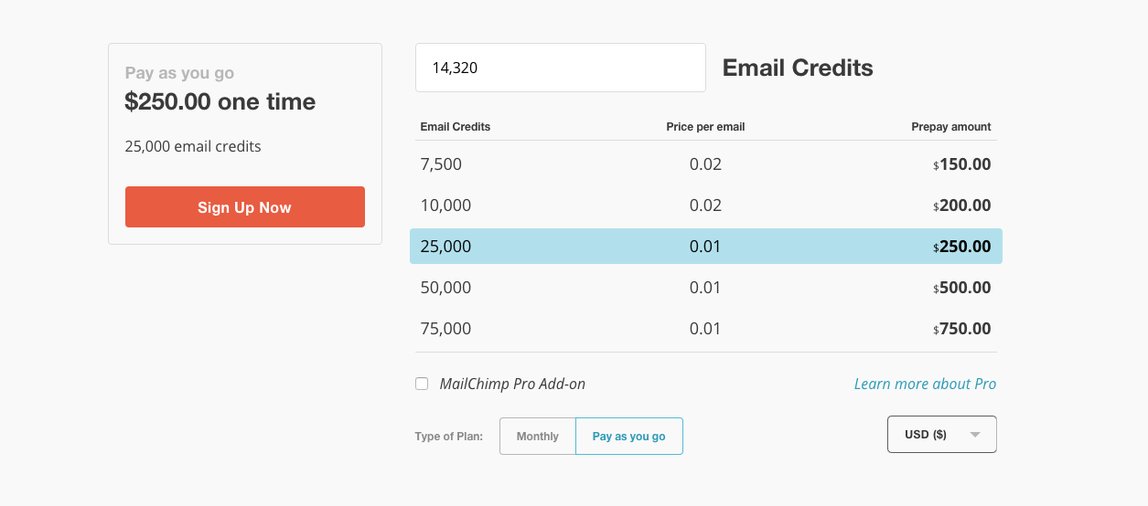Click the Prepay amount column header
Viewport: 1148px width, 506px height.
(951, 127)
